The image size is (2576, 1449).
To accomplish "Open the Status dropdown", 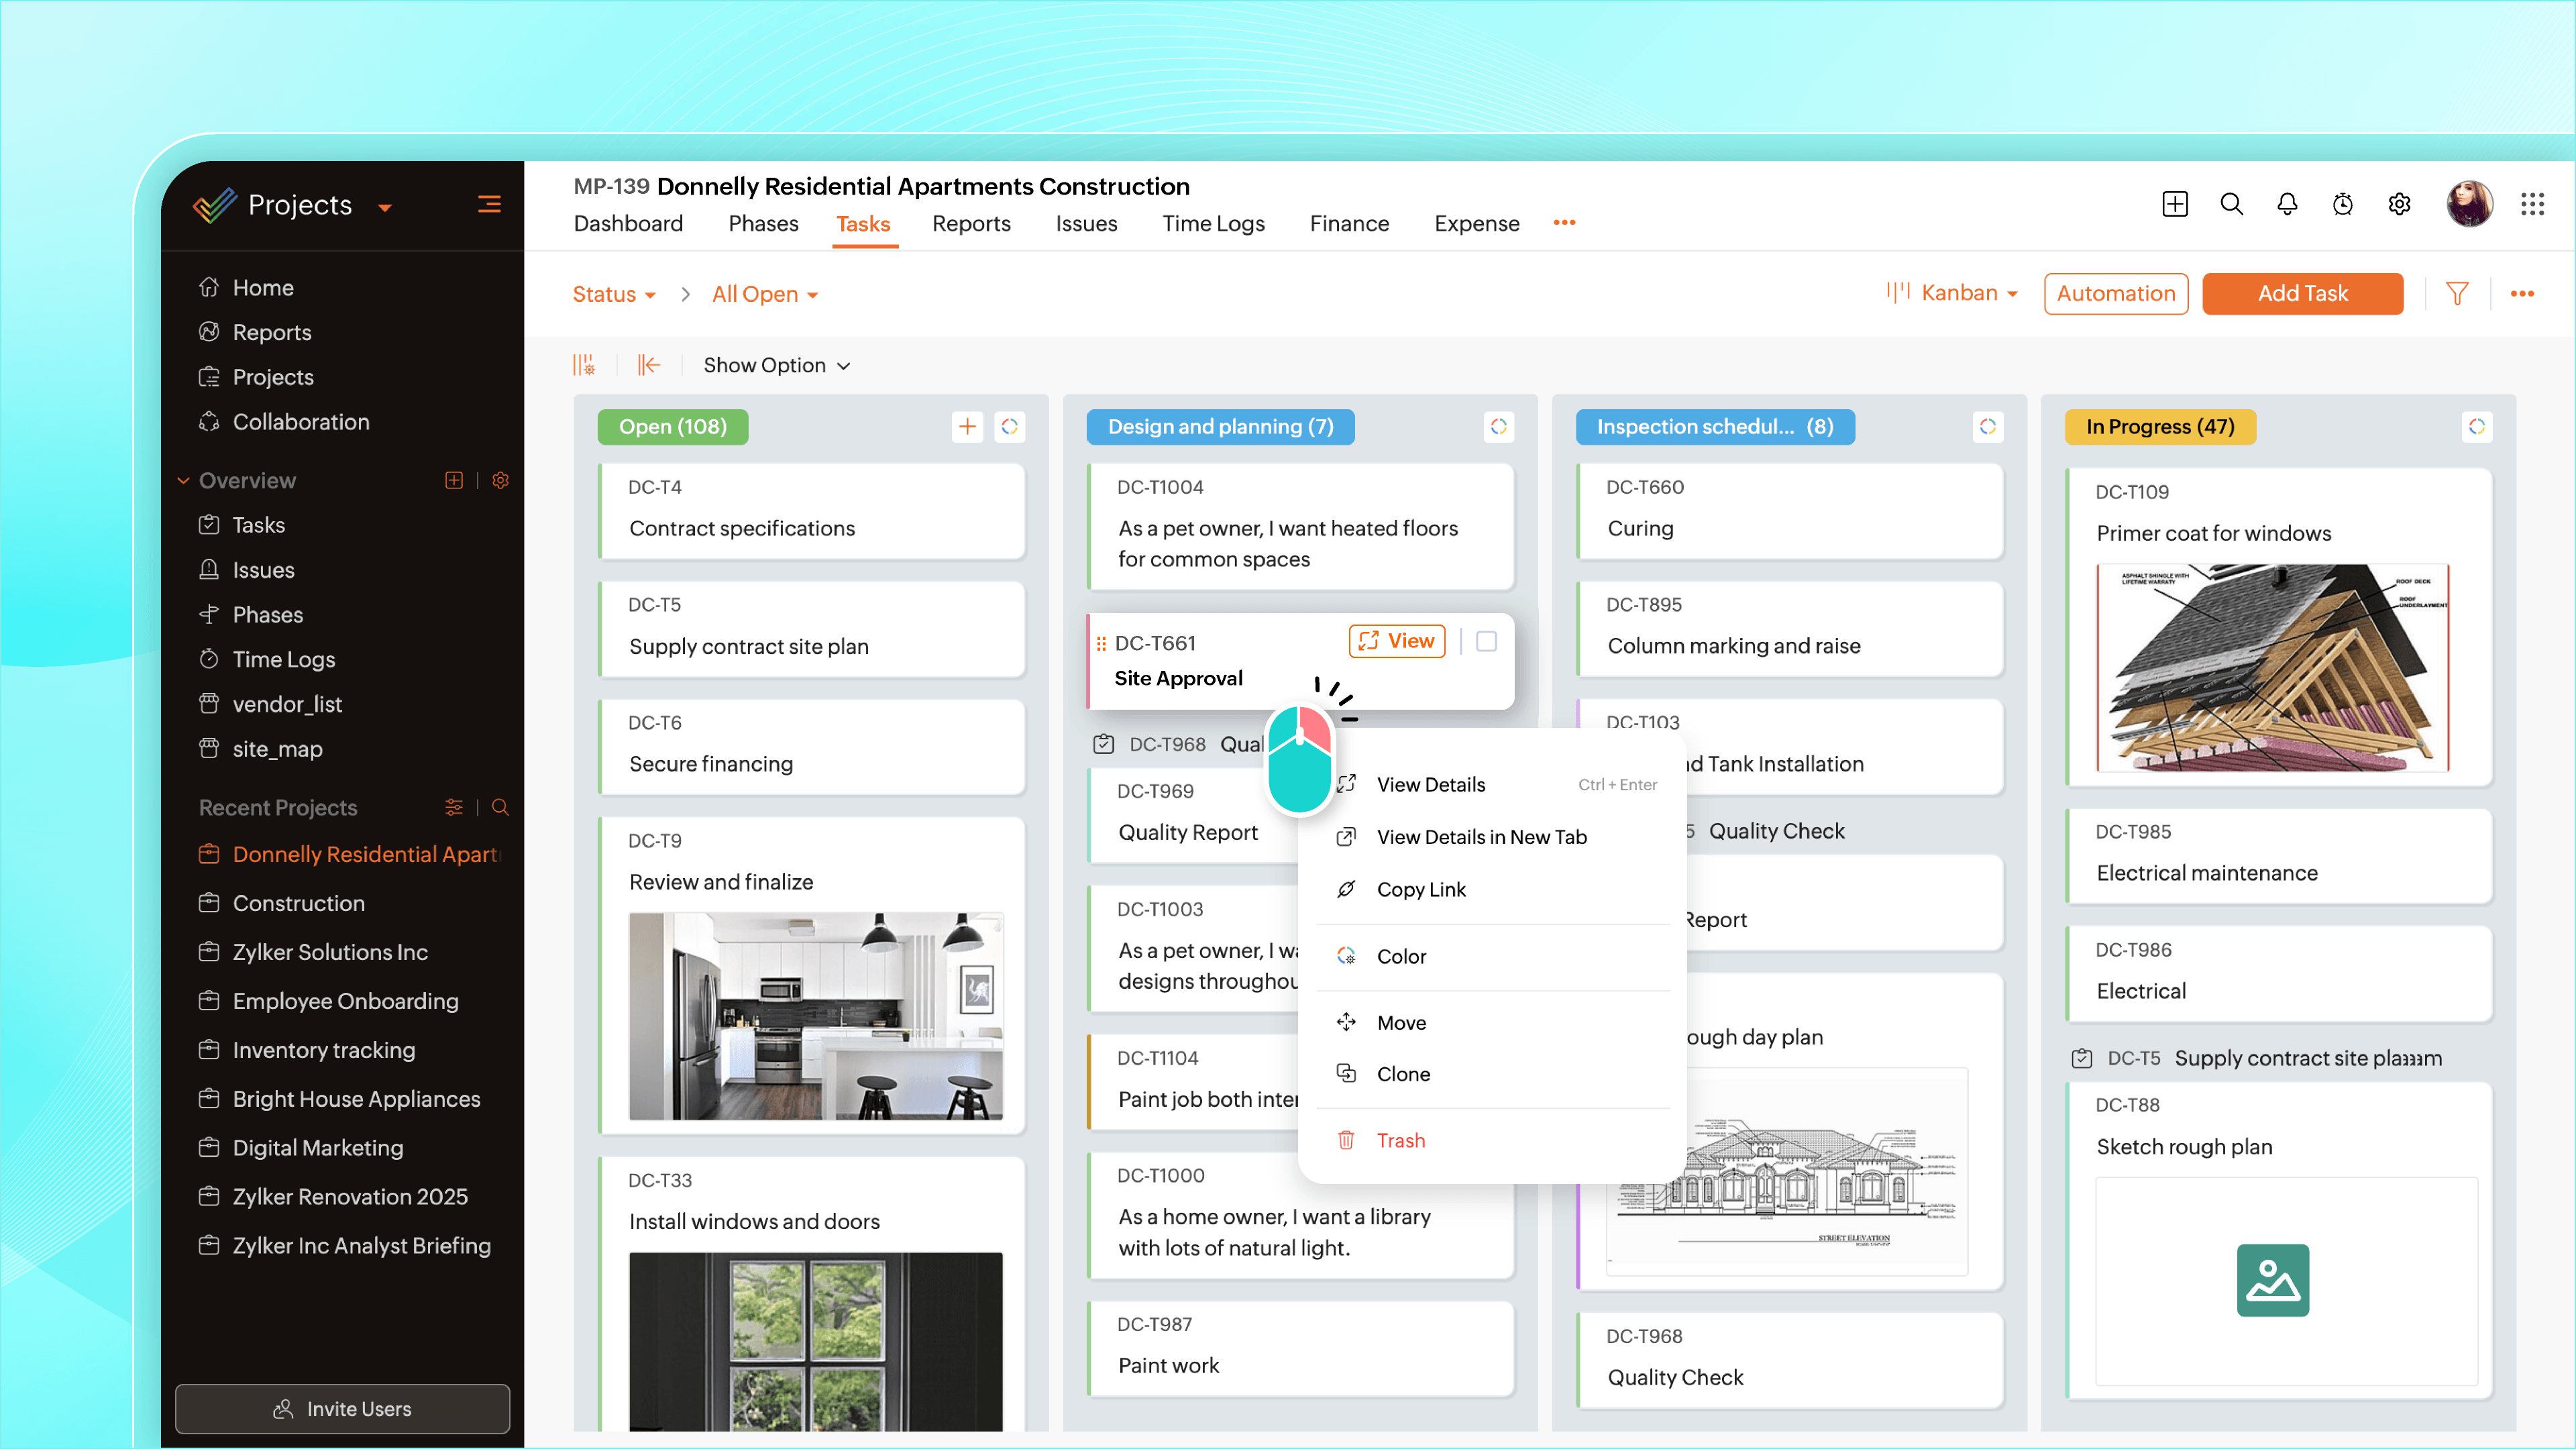I will [613, 293].
